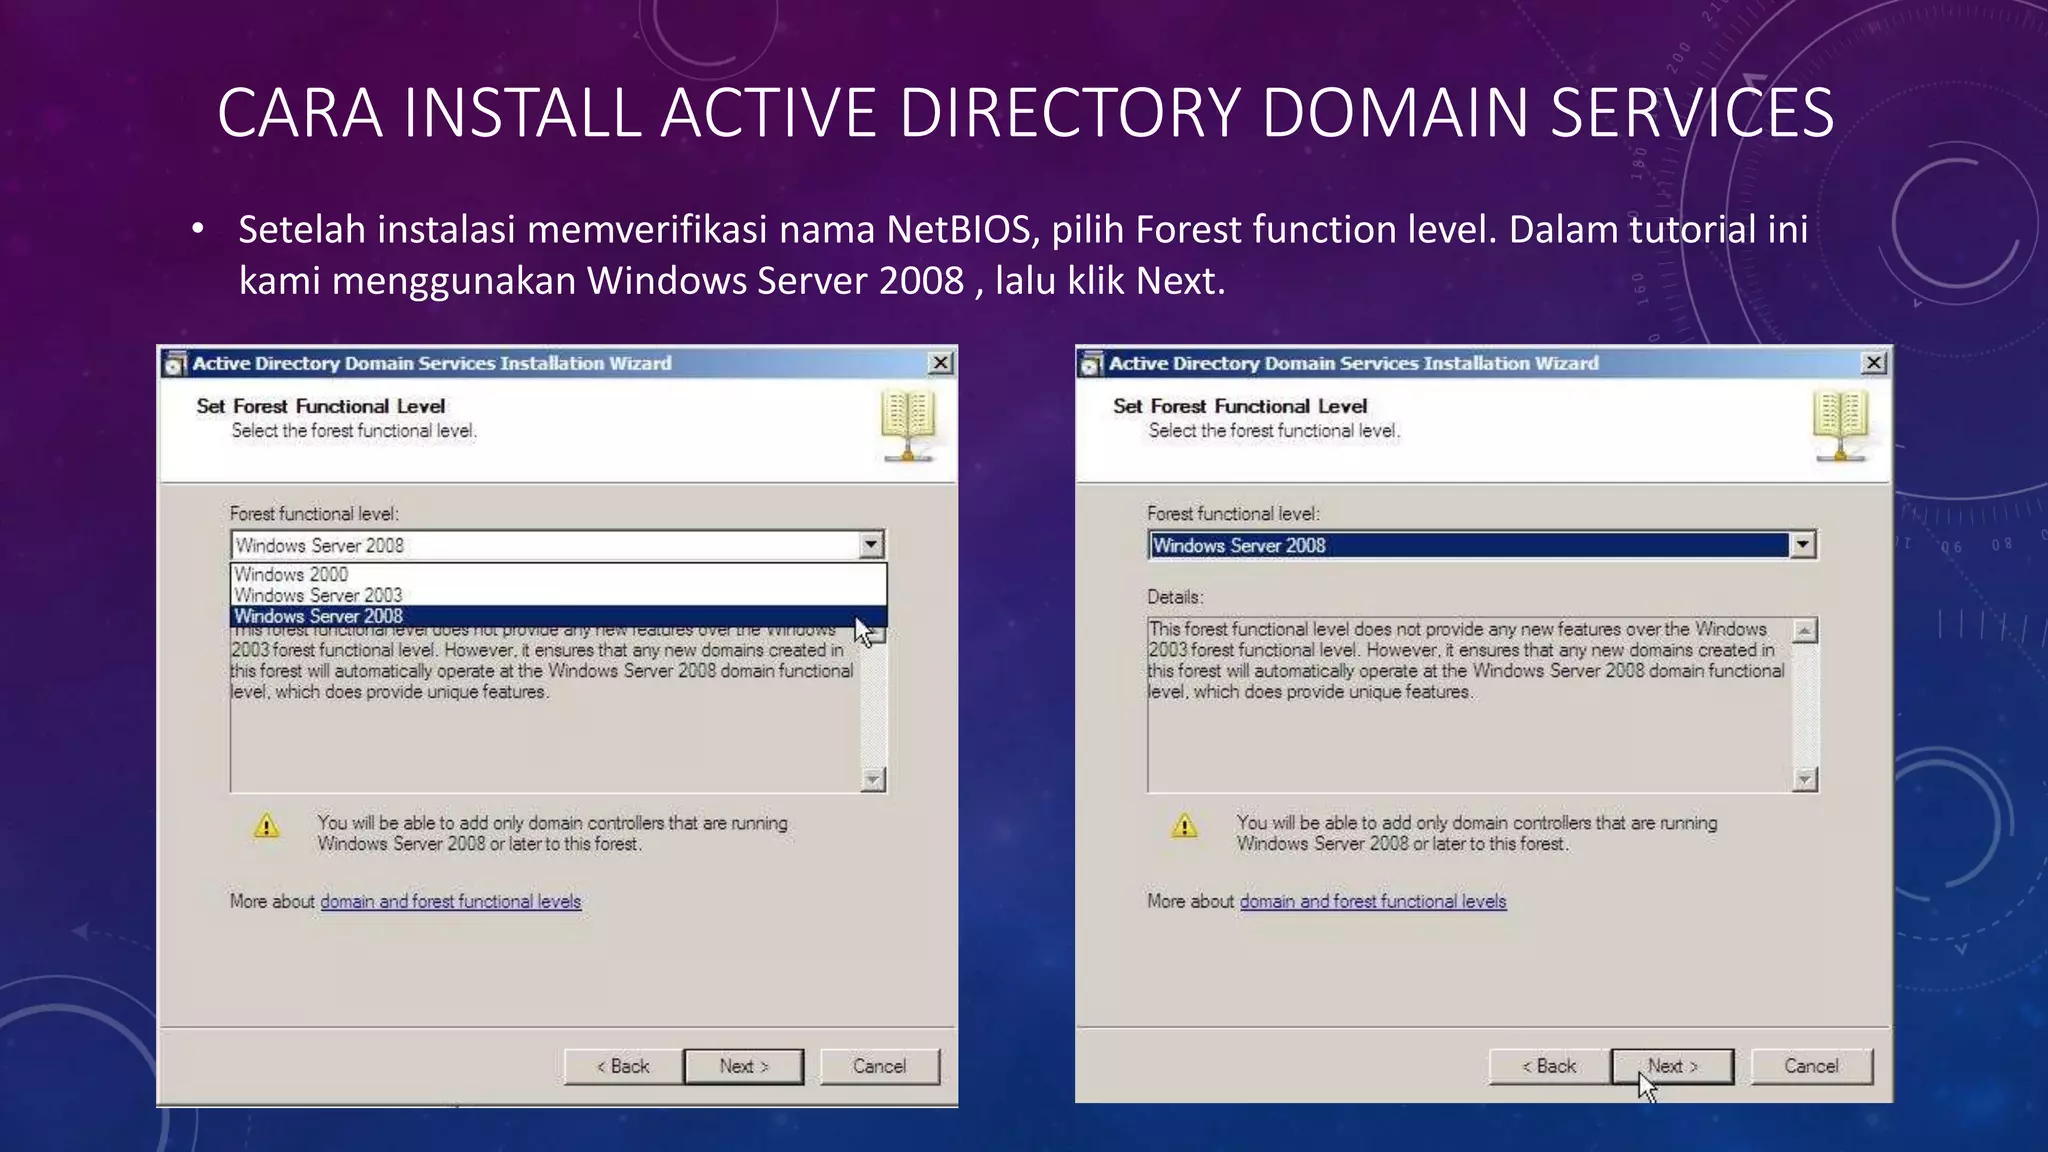Click scroll down arrow in left details box
Viewport: 2048px width, 1152px height.
pos(873,779)
